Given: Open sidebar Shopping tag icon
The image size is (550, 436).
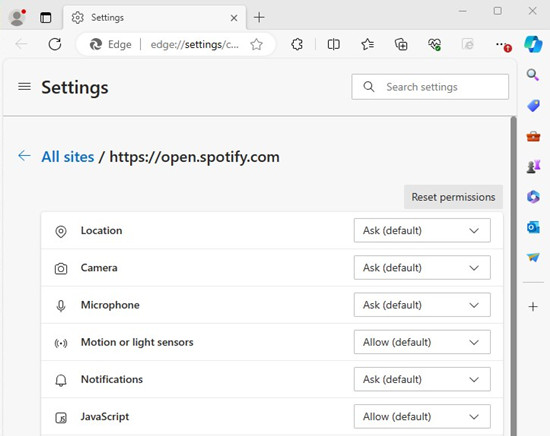Looking at the screenshot, I should [533, 105].
